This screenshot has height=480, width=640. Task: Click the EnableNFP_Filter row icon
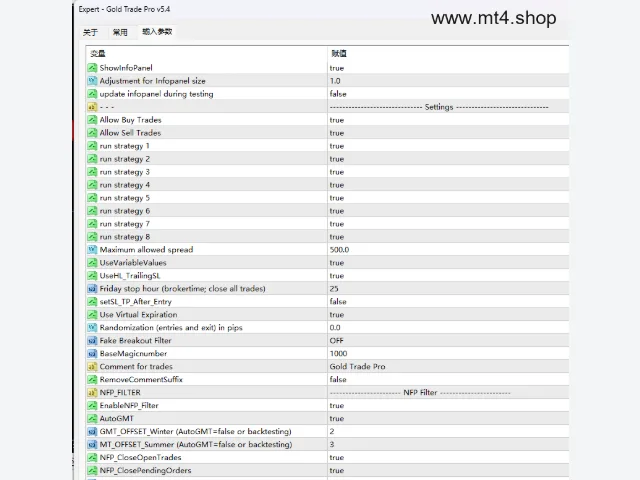(92, 405)
